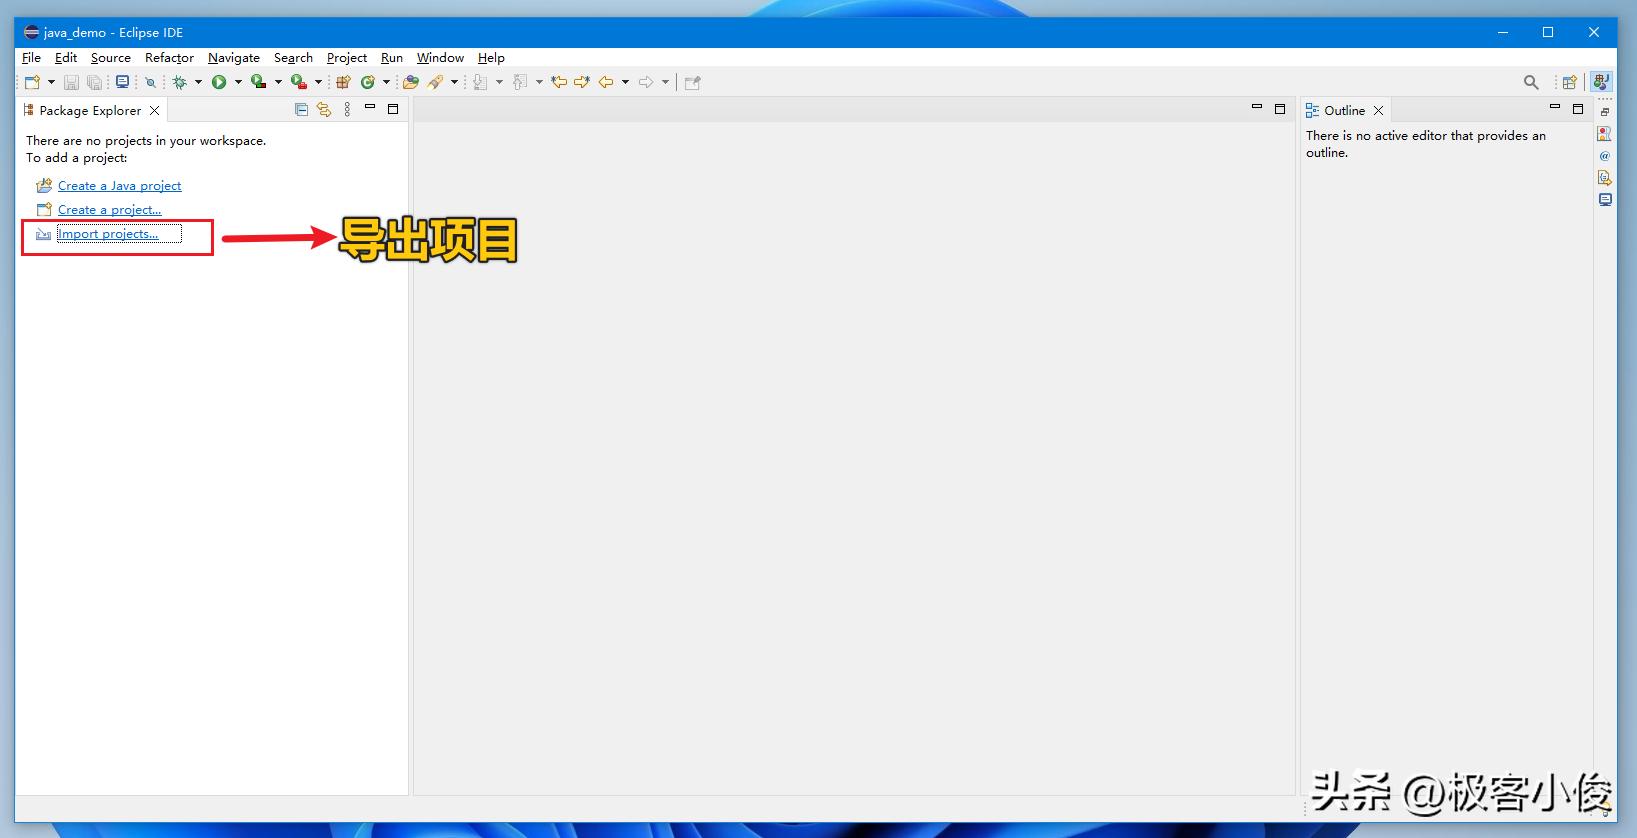Expand the Back history dropdown arrow
Viewport: 1637px width, 838px height.
pos(625,82)
